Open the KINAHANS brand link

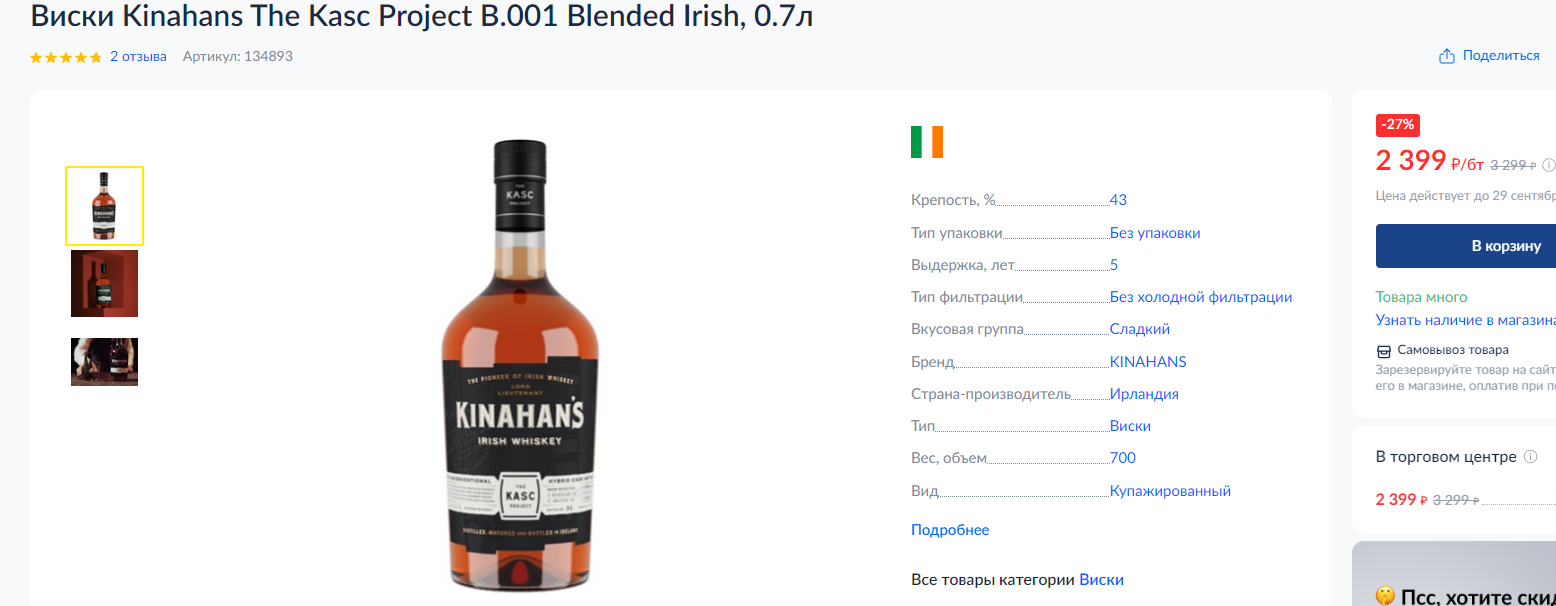pos(1148,362)
